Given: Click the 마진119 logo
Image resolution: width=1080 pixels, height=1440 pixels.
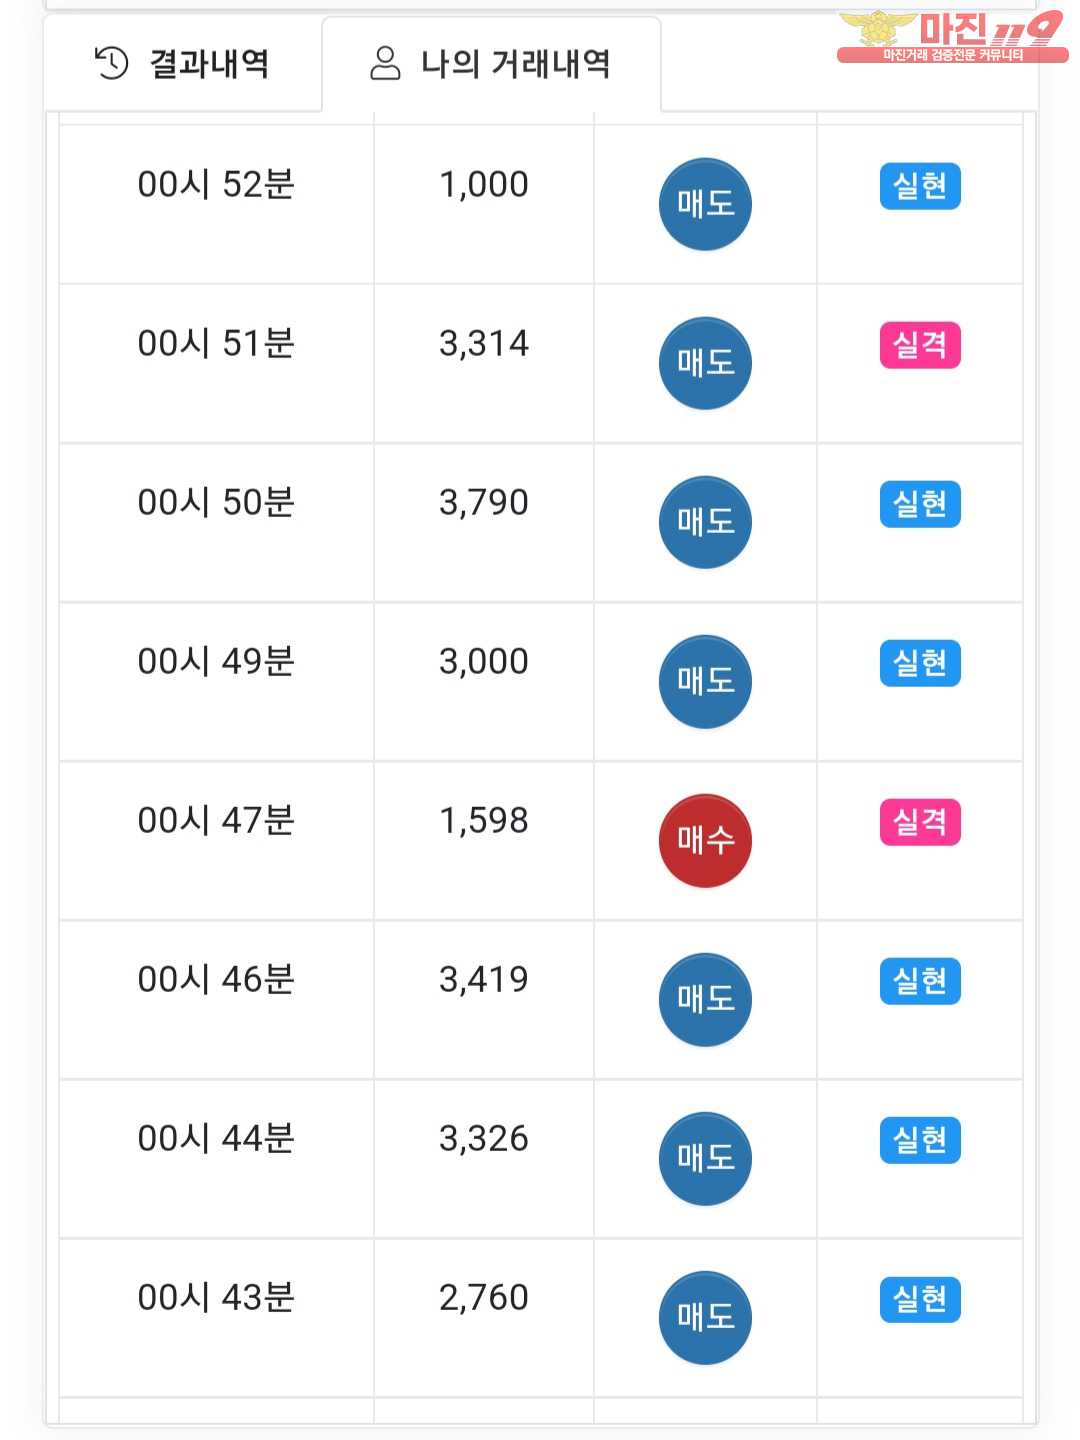Looking at the screenshot, I should pos(951,37).
